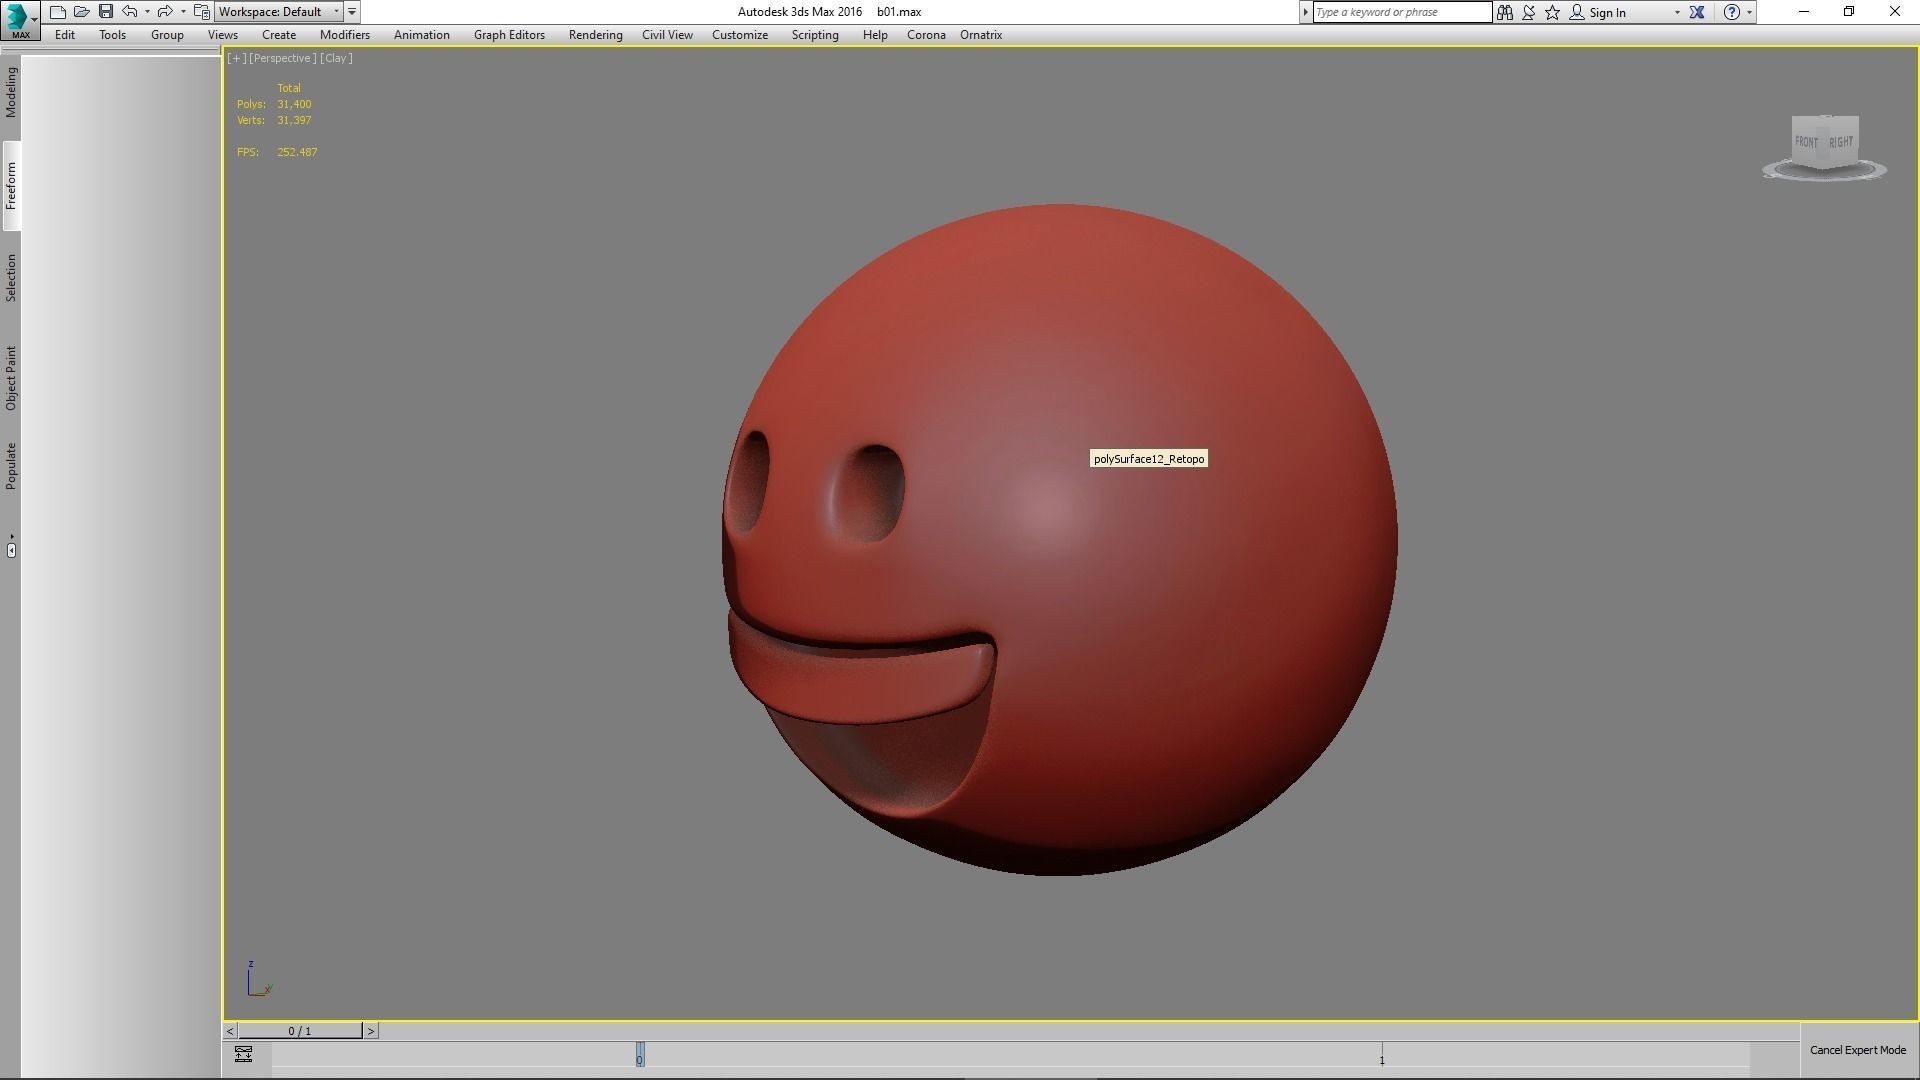The height and width of the screenshot is (1080, 1920).
Task: Open the Scripting menu
Action: point(815,35)
